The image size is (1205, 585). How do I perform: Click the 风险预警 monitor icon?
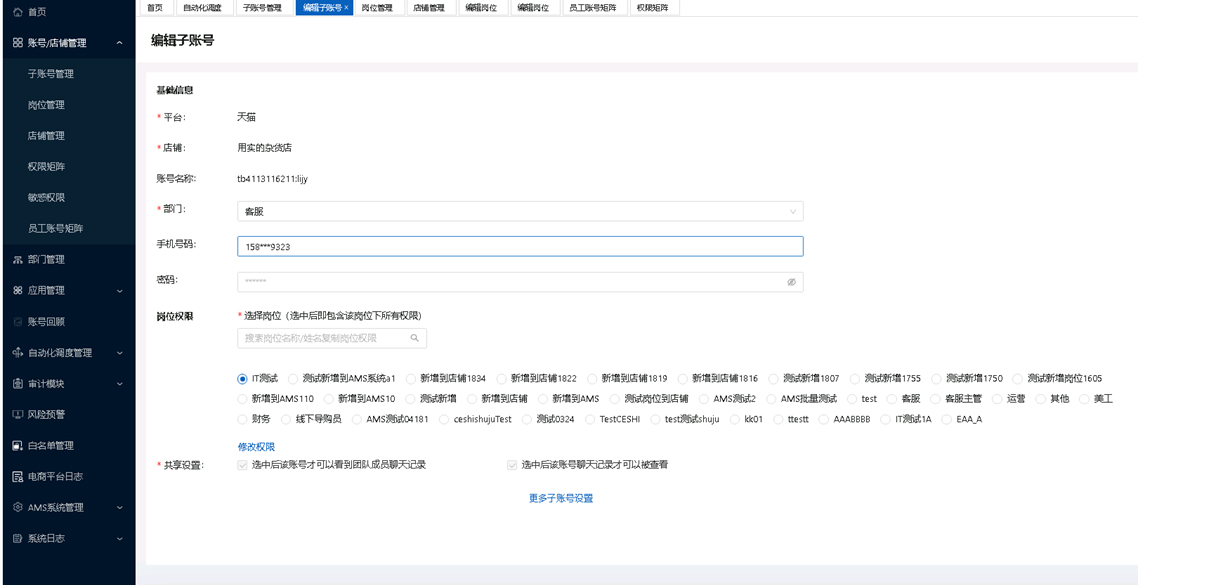point(17,415)
